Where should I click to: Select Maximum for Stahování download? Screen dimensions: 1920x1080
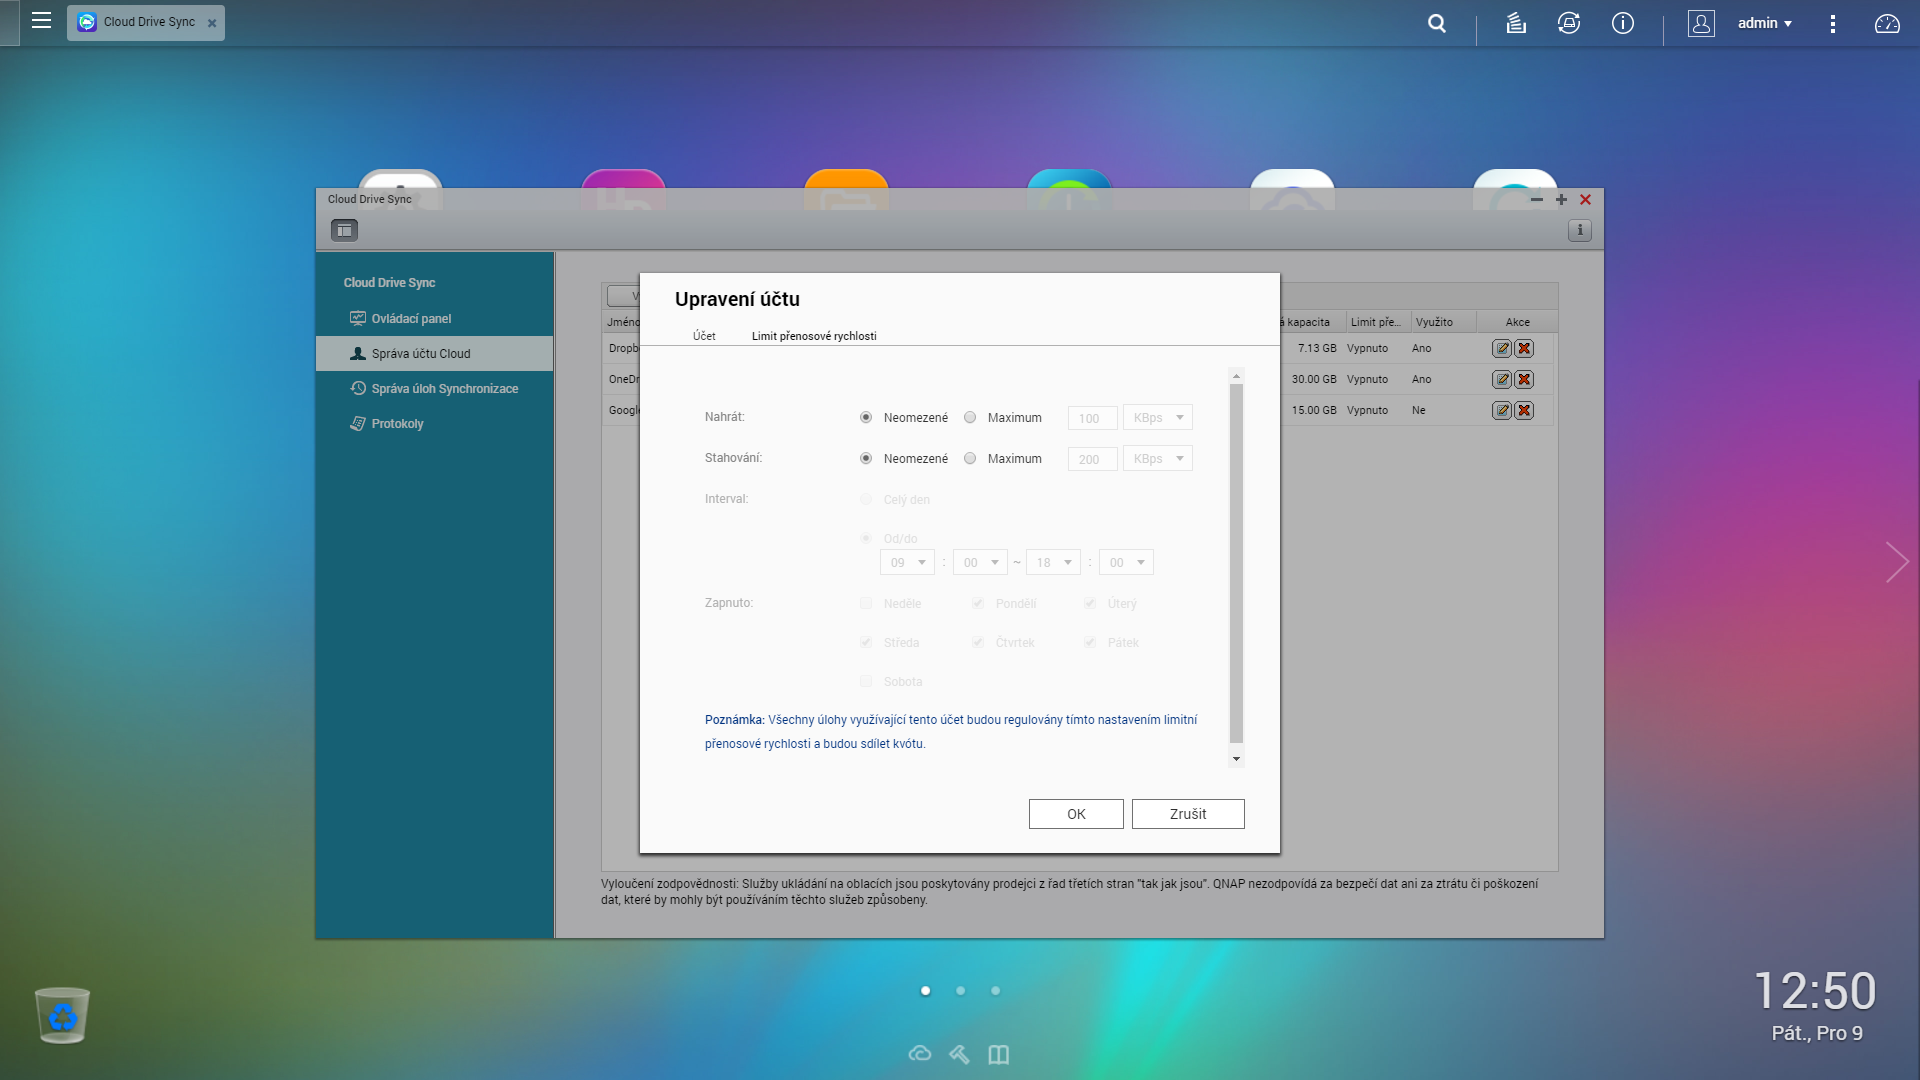tap(970, 459)
